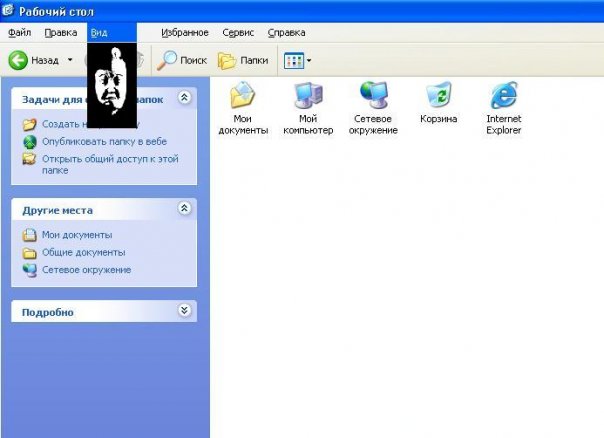The image size is (604, 438).
Task: Click the network places icon in sidebar
Action: (30, 270)
